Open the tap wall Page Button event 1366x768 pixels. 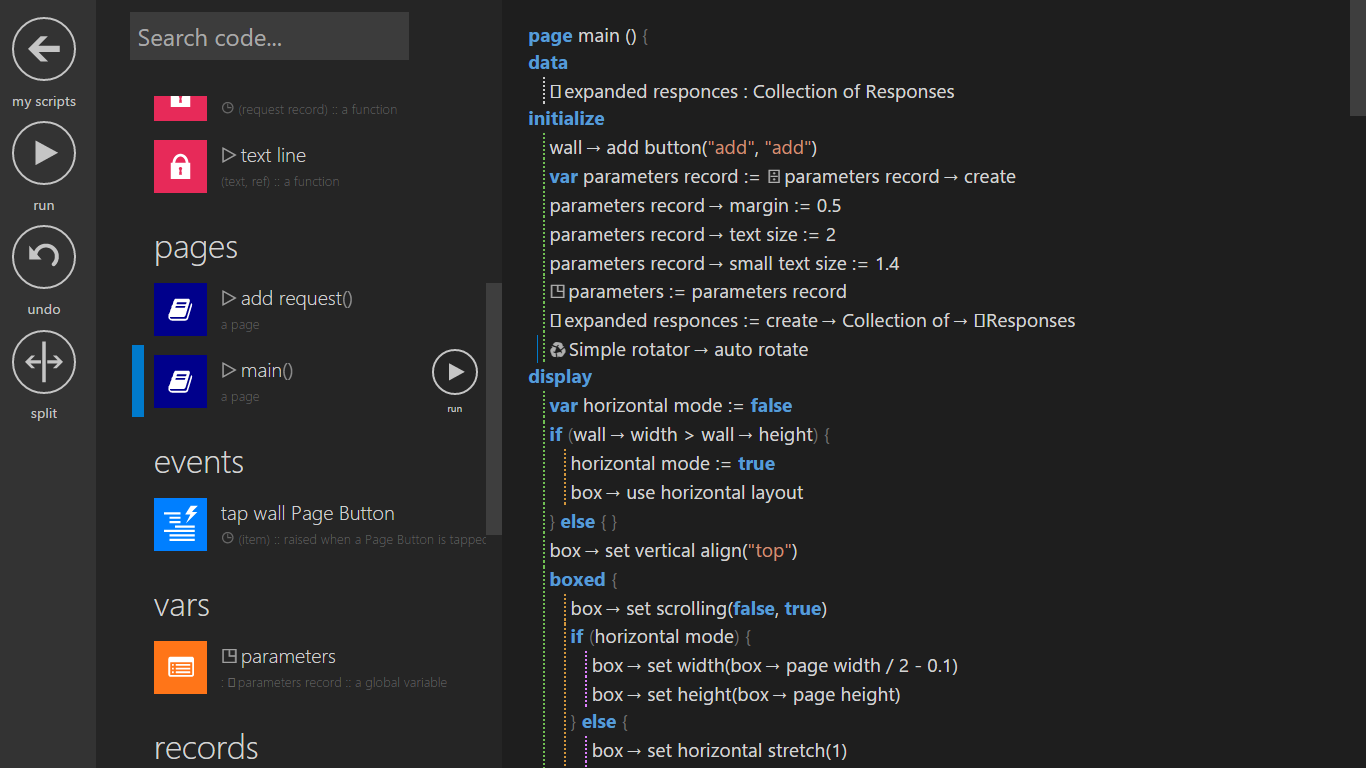point(307,513)
